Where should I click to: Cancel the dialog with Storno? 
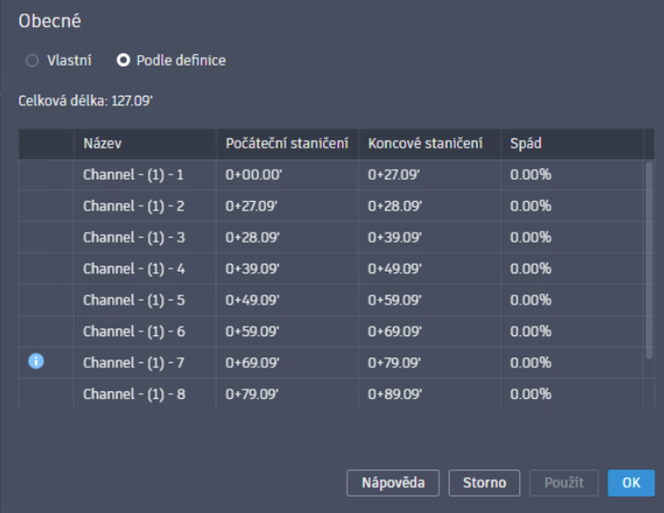point(484,483)
